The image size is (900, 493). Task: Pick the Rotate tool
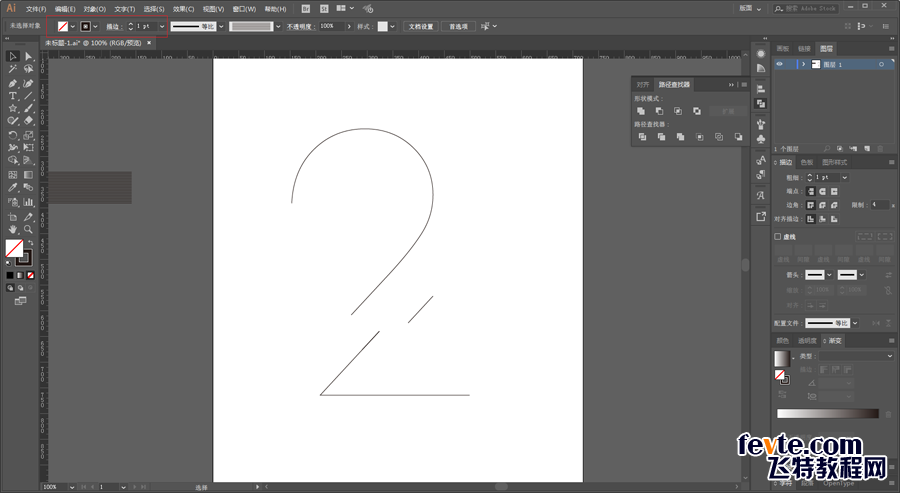(x=13, y=135)
